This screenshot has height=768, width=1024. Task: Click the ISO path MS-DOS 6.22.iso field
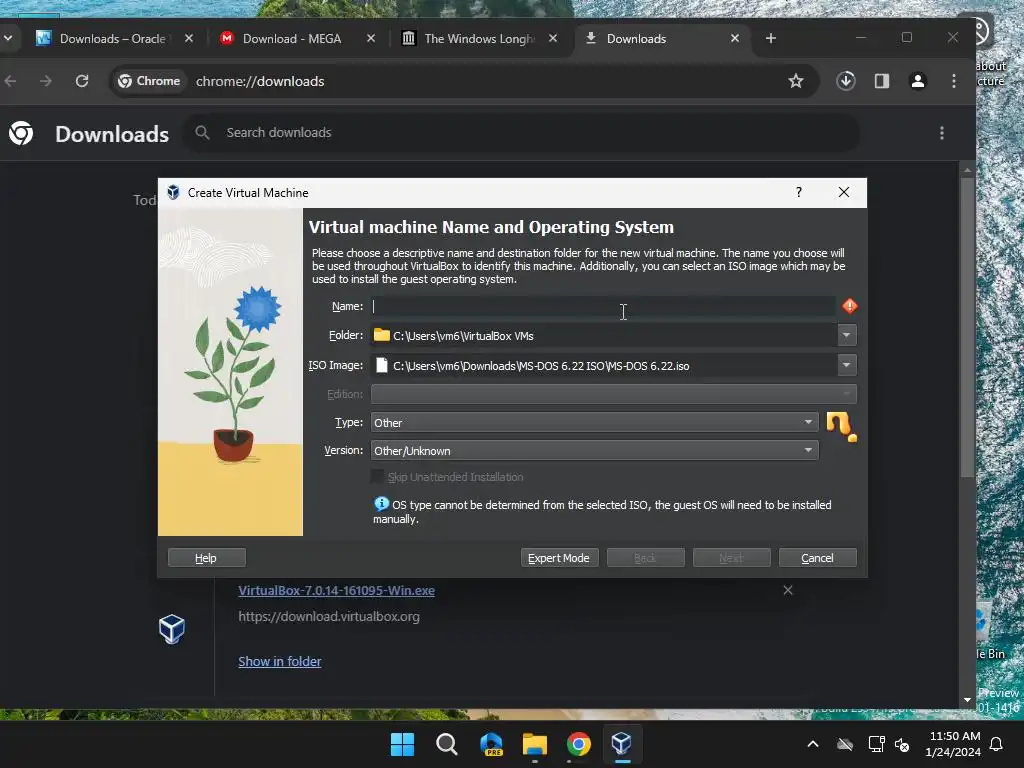pos(604,365)
